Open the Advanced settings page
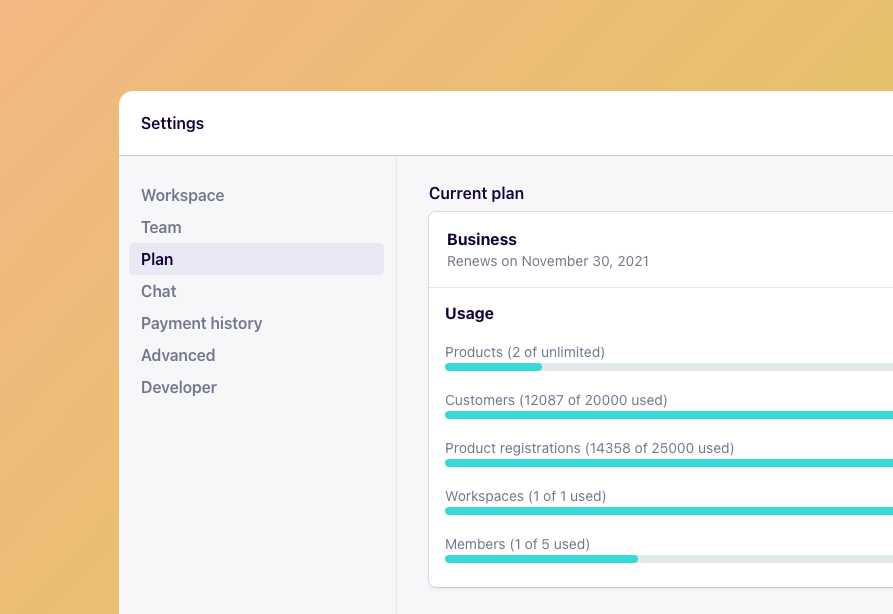The height and width of the screenshot is (614, 893). 178,355
